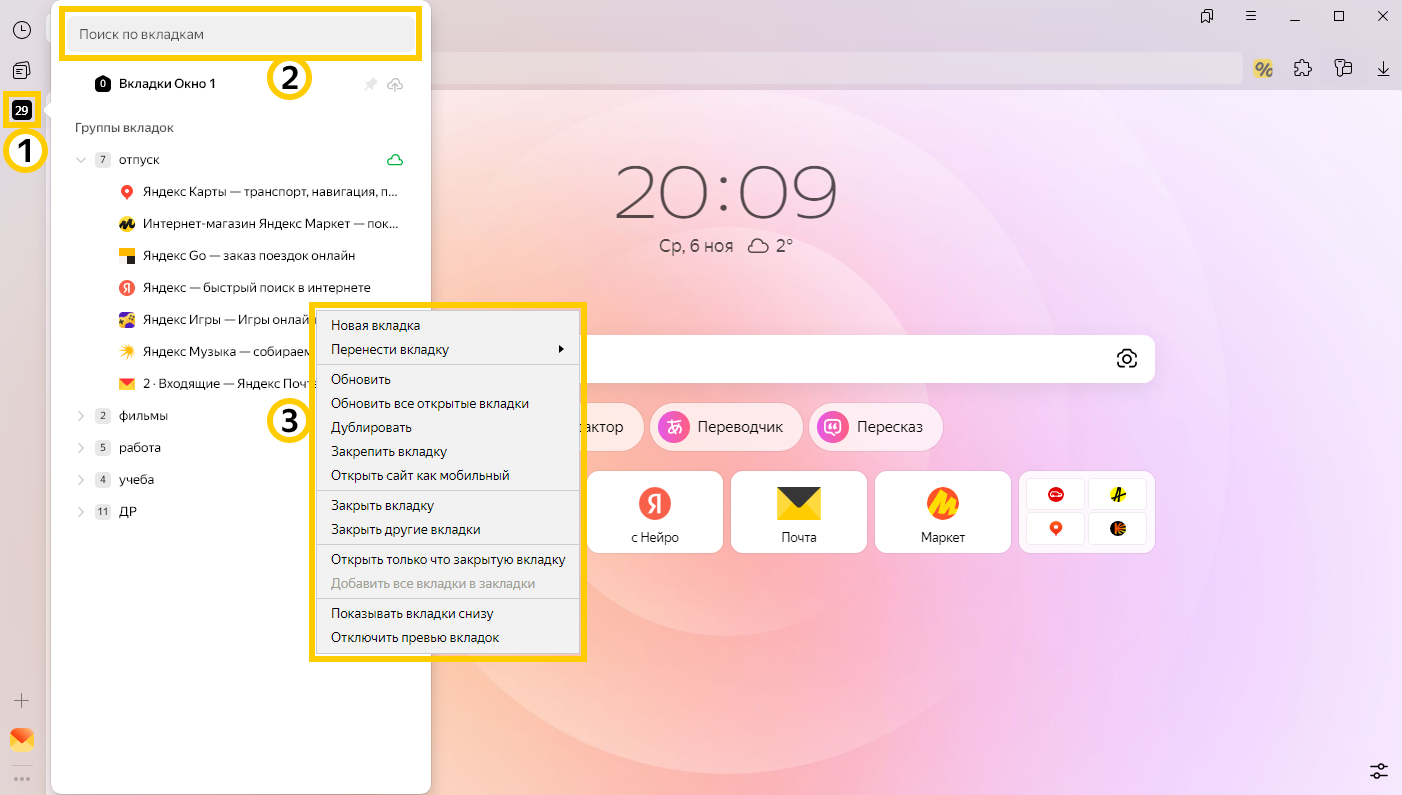The height and width of the screenshot is (795, 1402).
Task: Toggle the pin icon for Вкладки Окно 1
Action: pos(370,84)
